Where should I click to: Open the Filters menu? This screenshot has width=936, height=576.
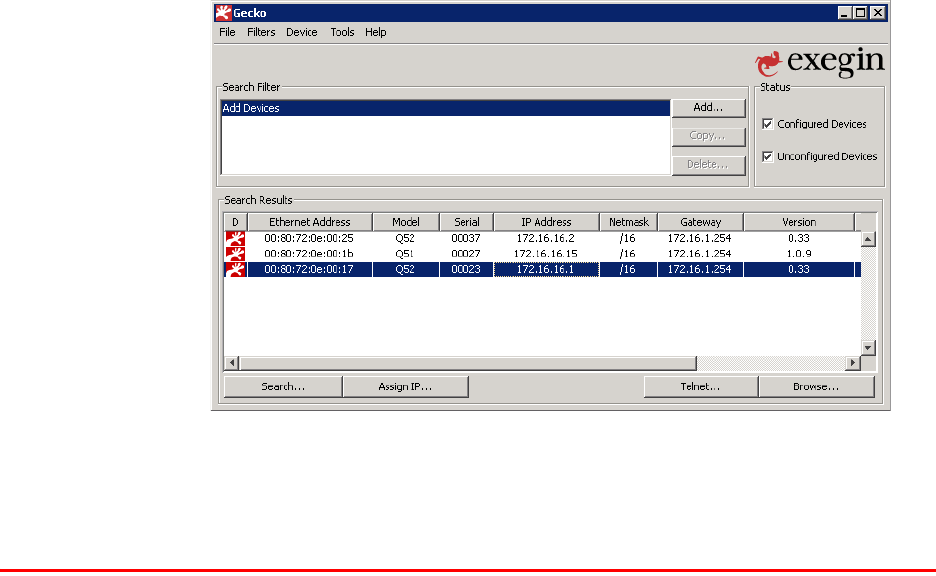tap(261, 32)
